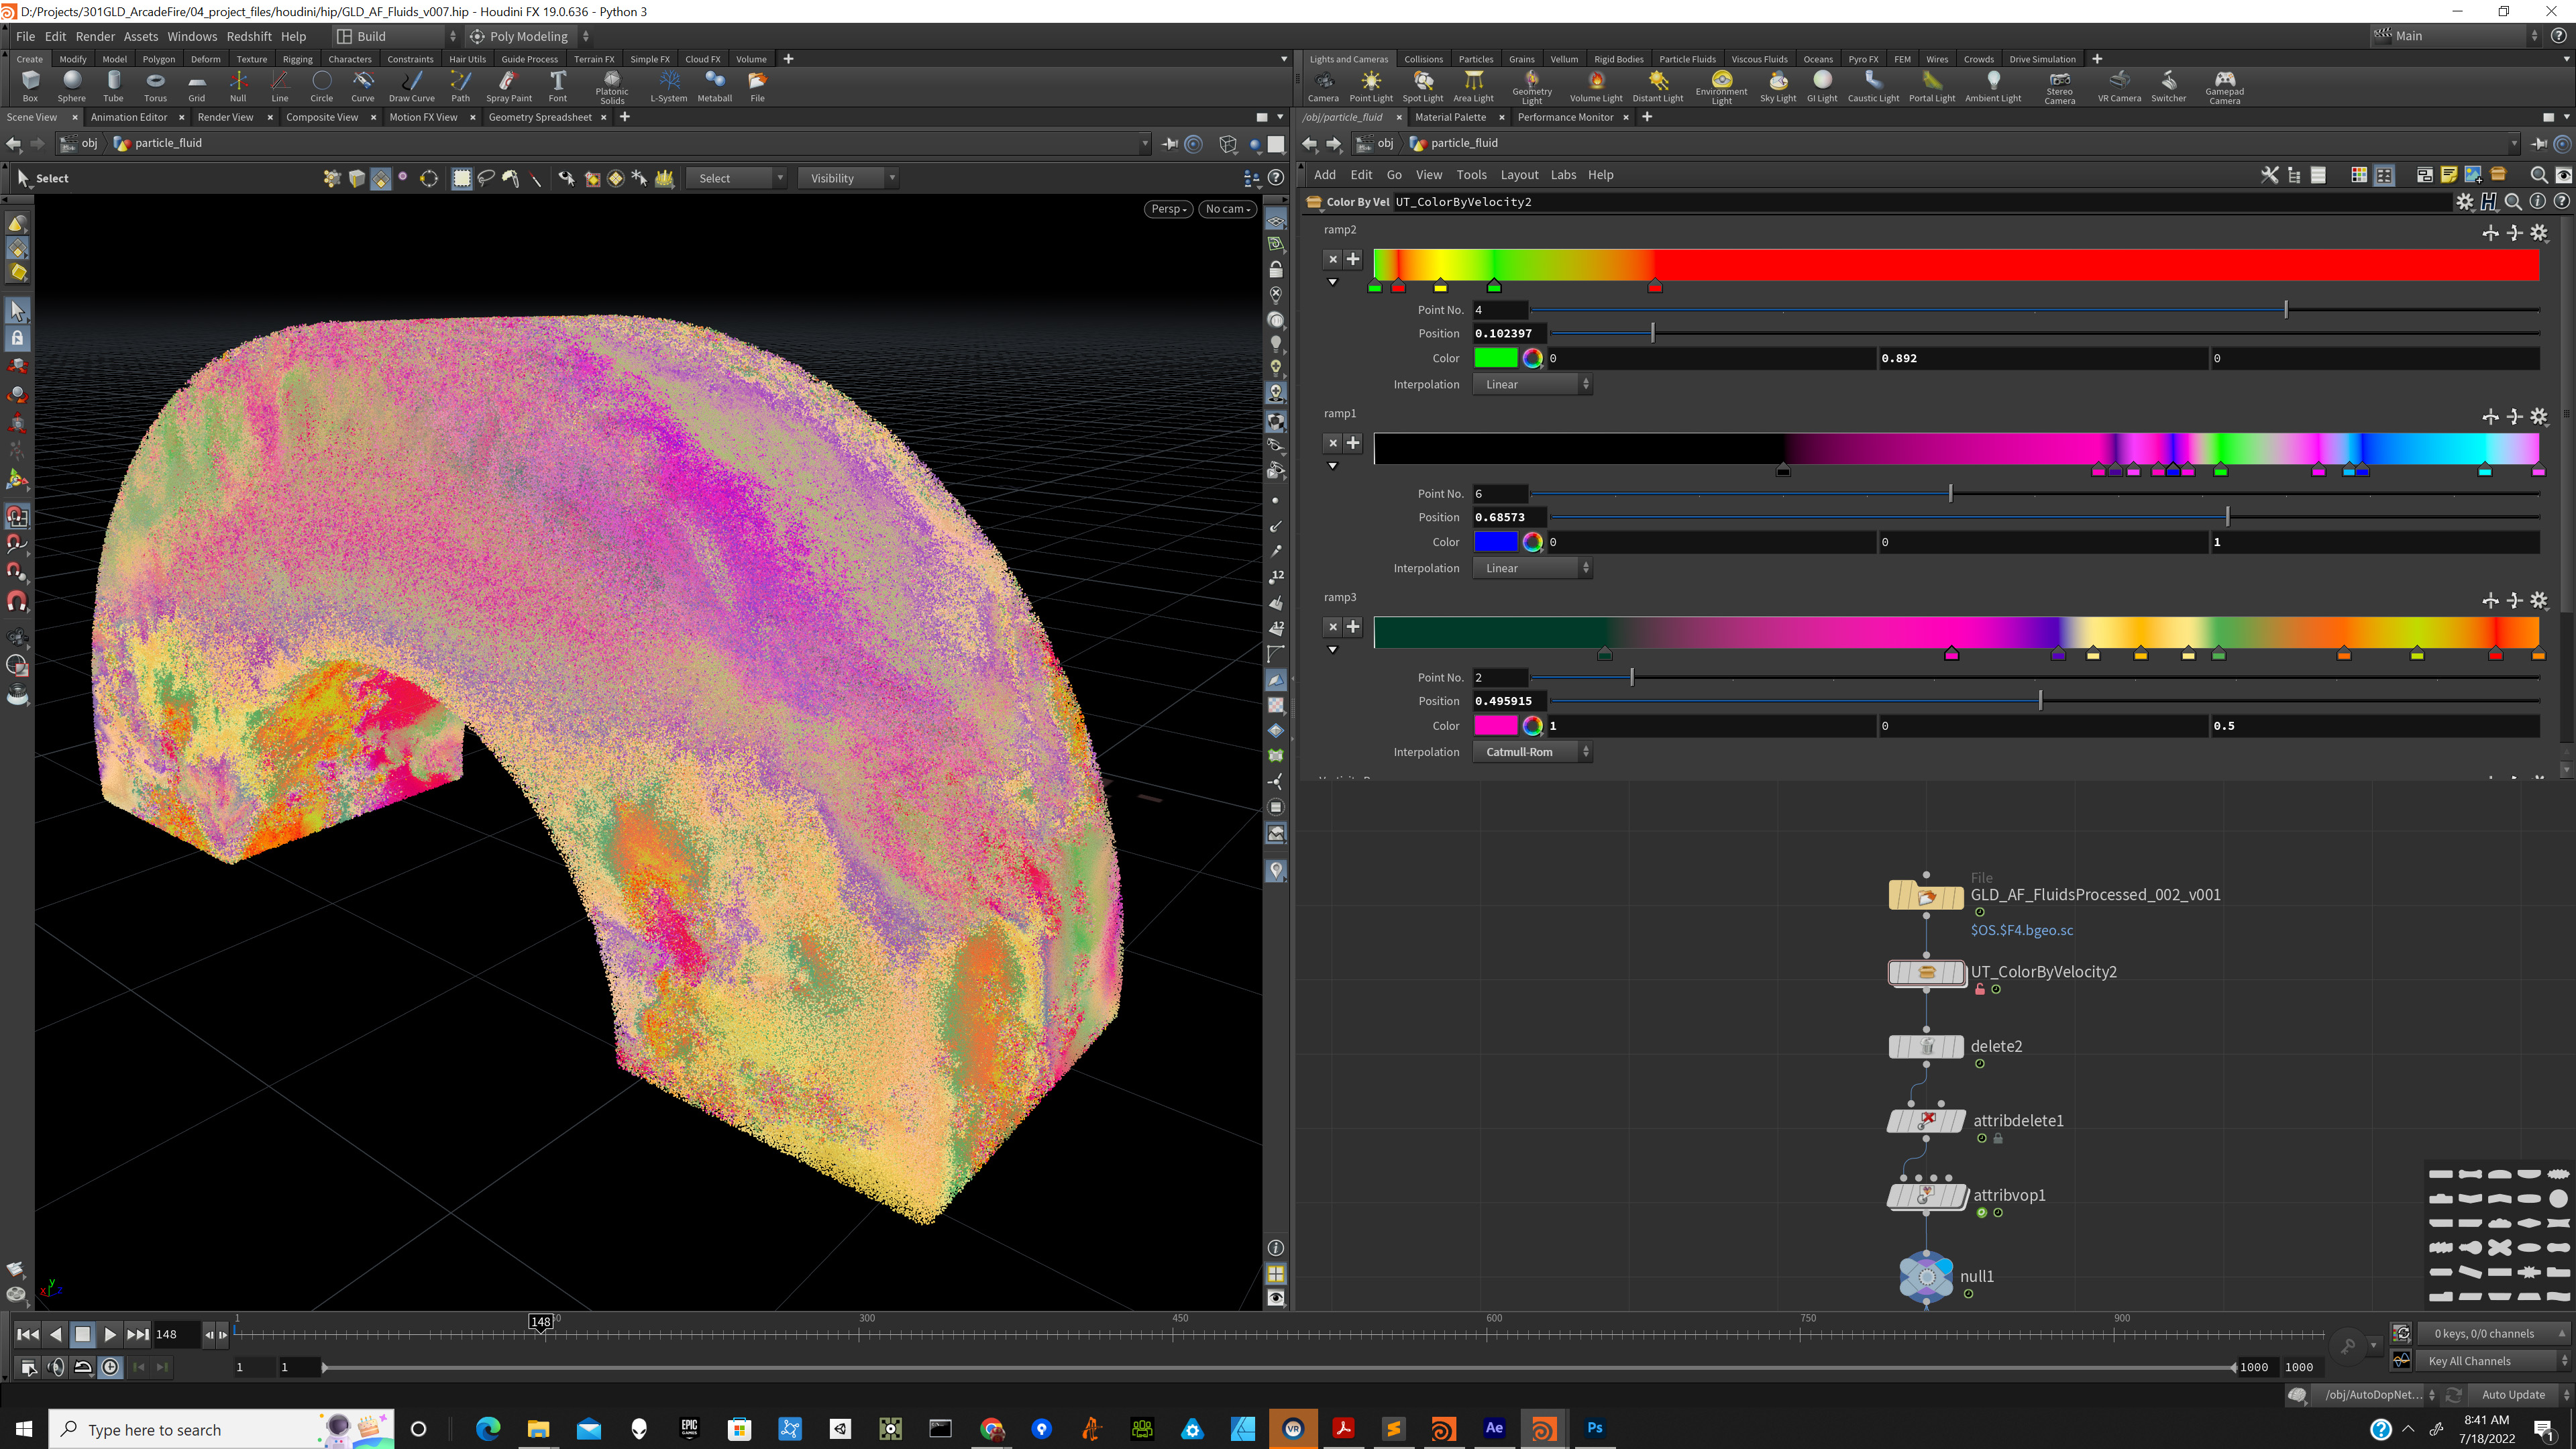This screenshot has height=1449, width=2576.
Task: Open the Persp viewport menu
Action: click(x=1168, y=209)
